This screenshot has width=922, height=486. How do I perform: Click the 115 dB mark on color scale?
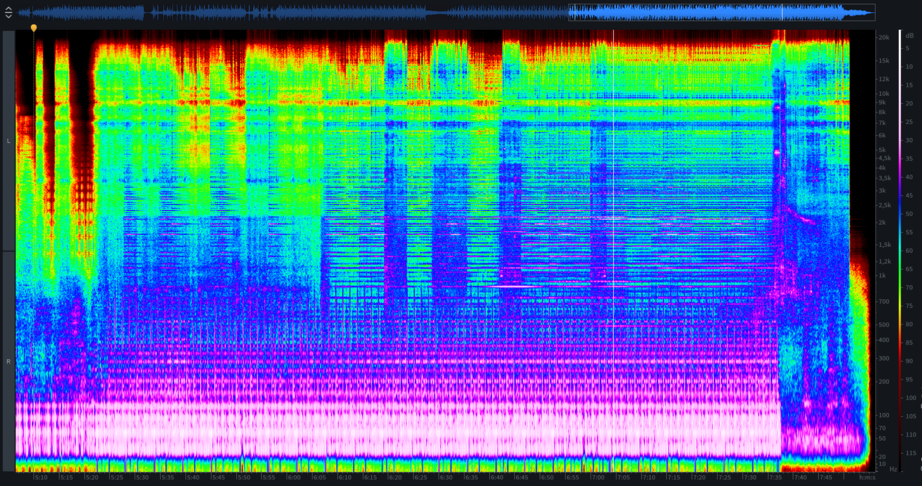point(909,453)
